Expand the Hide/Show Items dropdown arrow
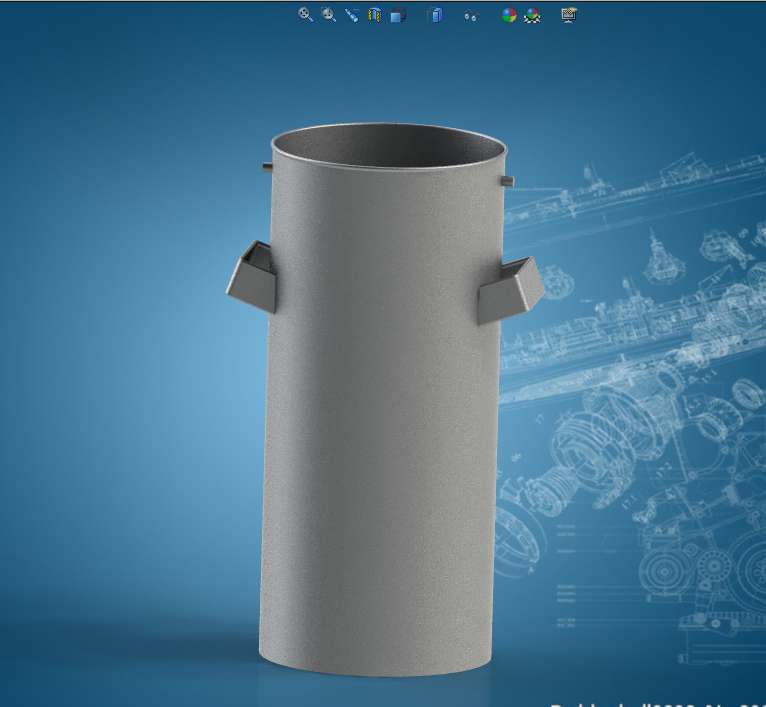 (x=490, y=16)
